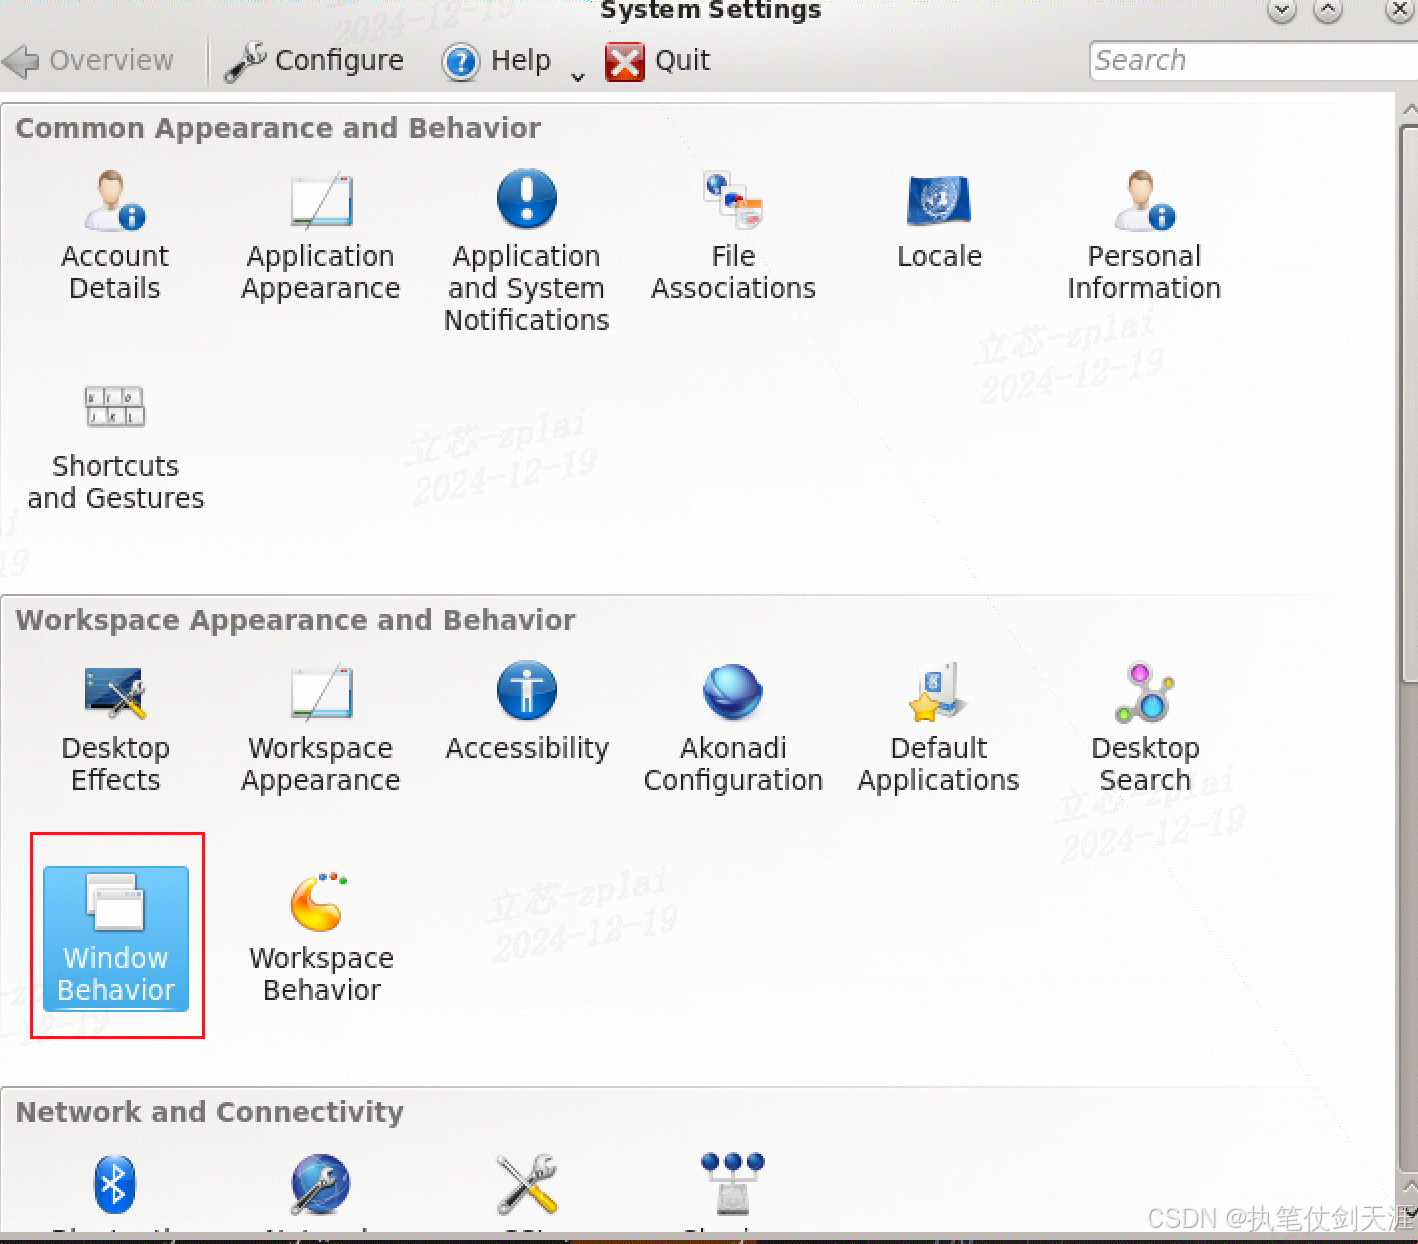Open the three-blue-nodes sharing icon
Viewport: 1418px width, 1244px height.
click(733, 1182)
